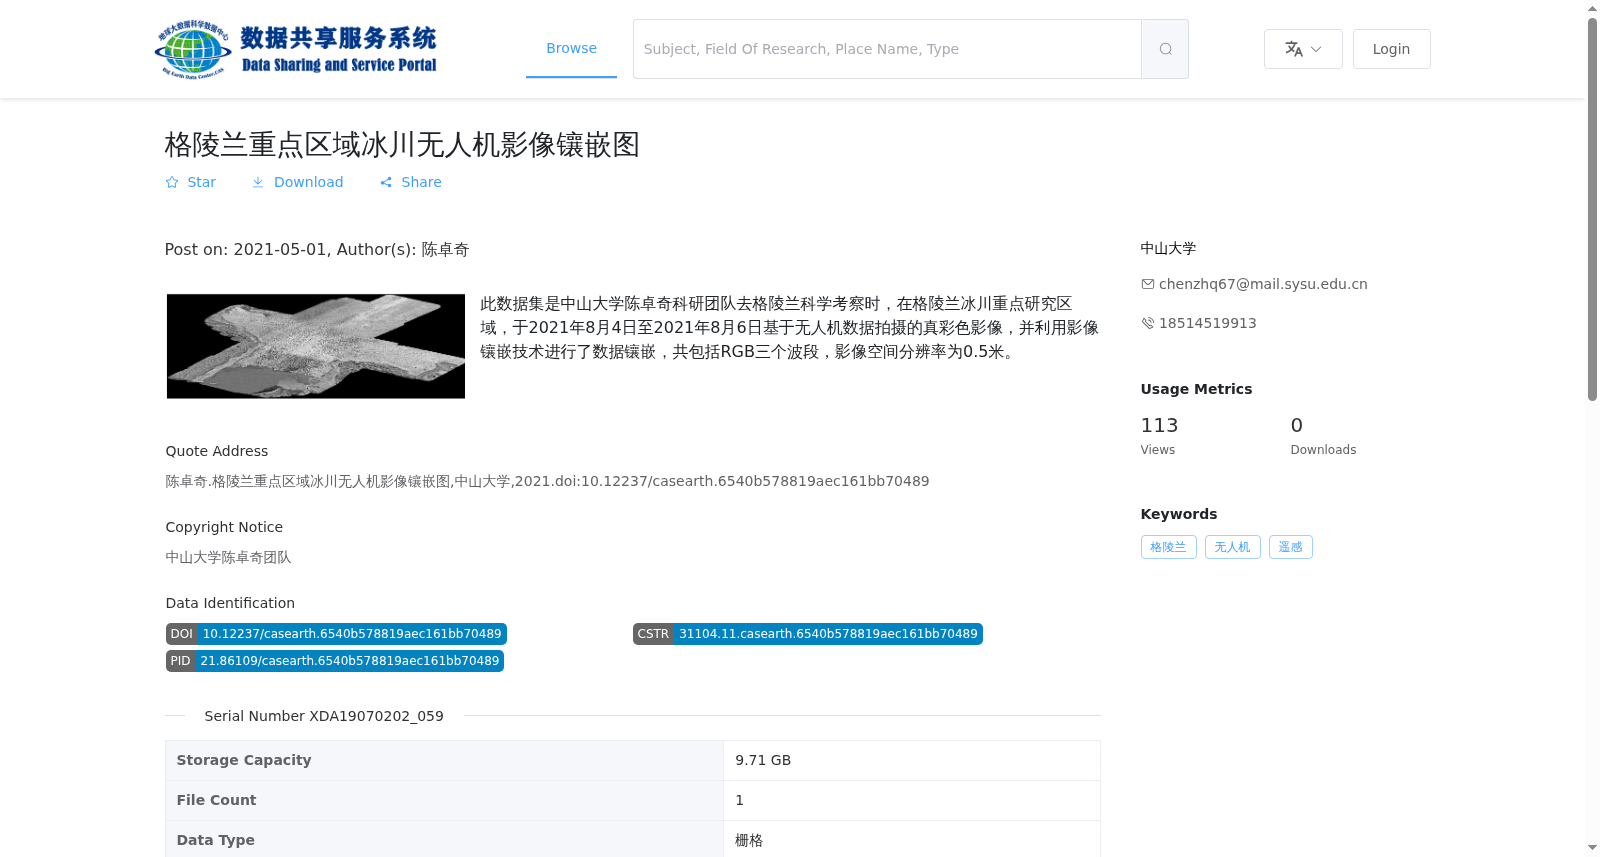
Task: Click the Download icon link
Action: pos(297,182)
